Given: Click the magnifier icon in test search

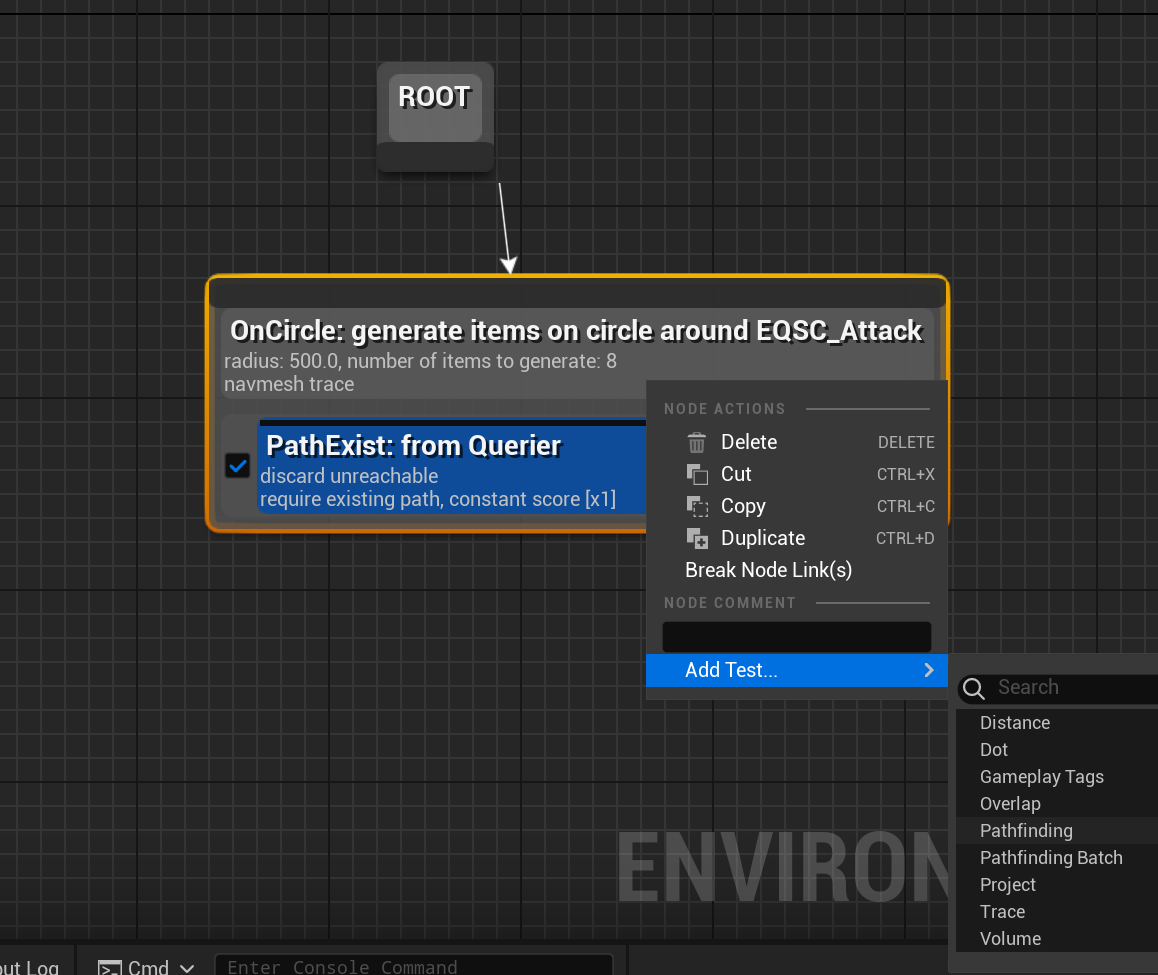Looking at the screenshot, I should pos(973,688).
